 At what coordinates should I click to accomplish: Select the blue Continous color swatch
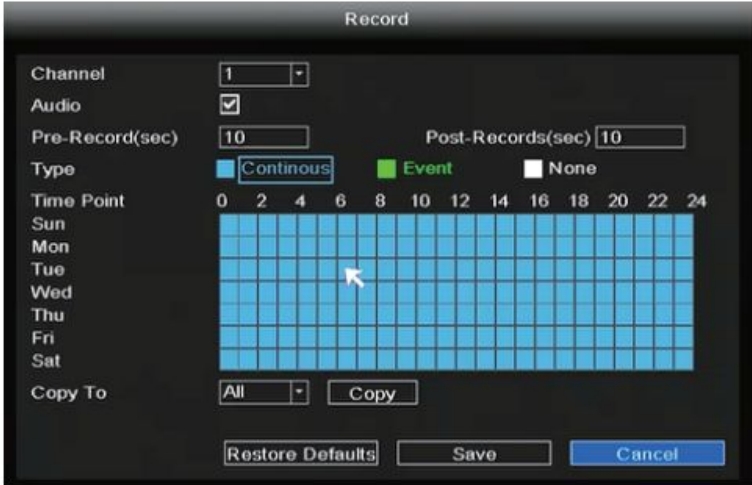tap(225, 169)
